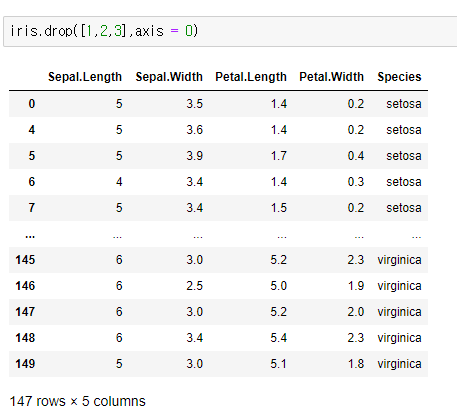The height and width of the screenshot is (409, 457).
Task: Click row index 0
Action: tap(32, 104)
